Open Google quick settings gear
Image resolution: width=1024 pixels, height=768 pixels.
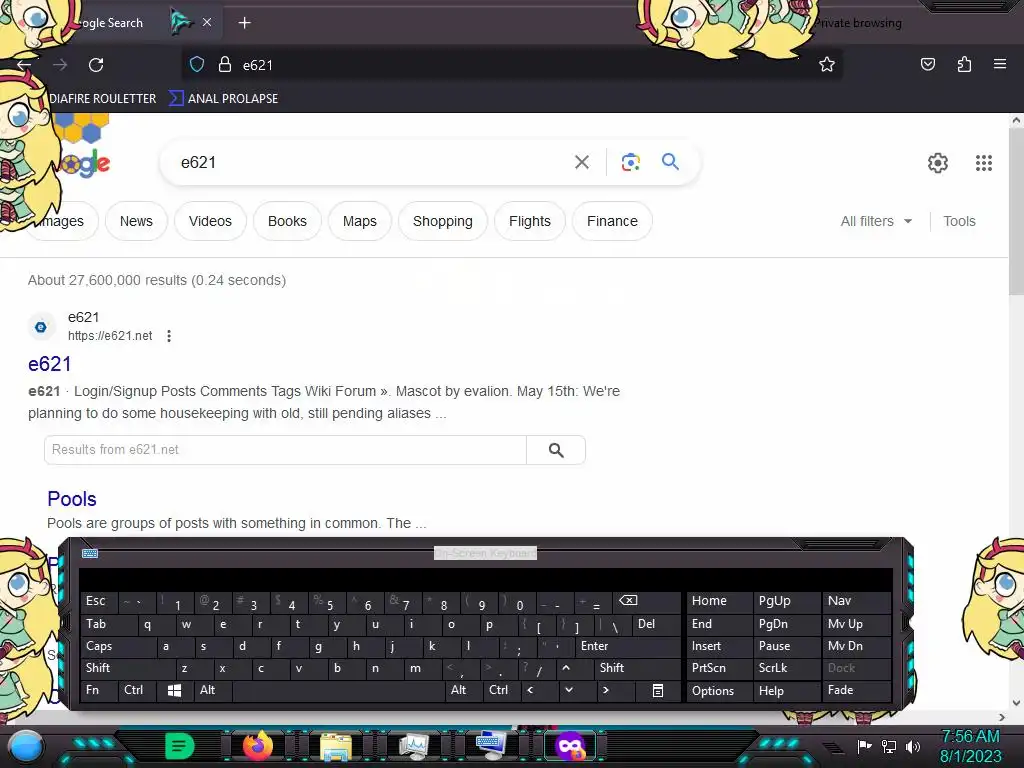tap(938, 163)
